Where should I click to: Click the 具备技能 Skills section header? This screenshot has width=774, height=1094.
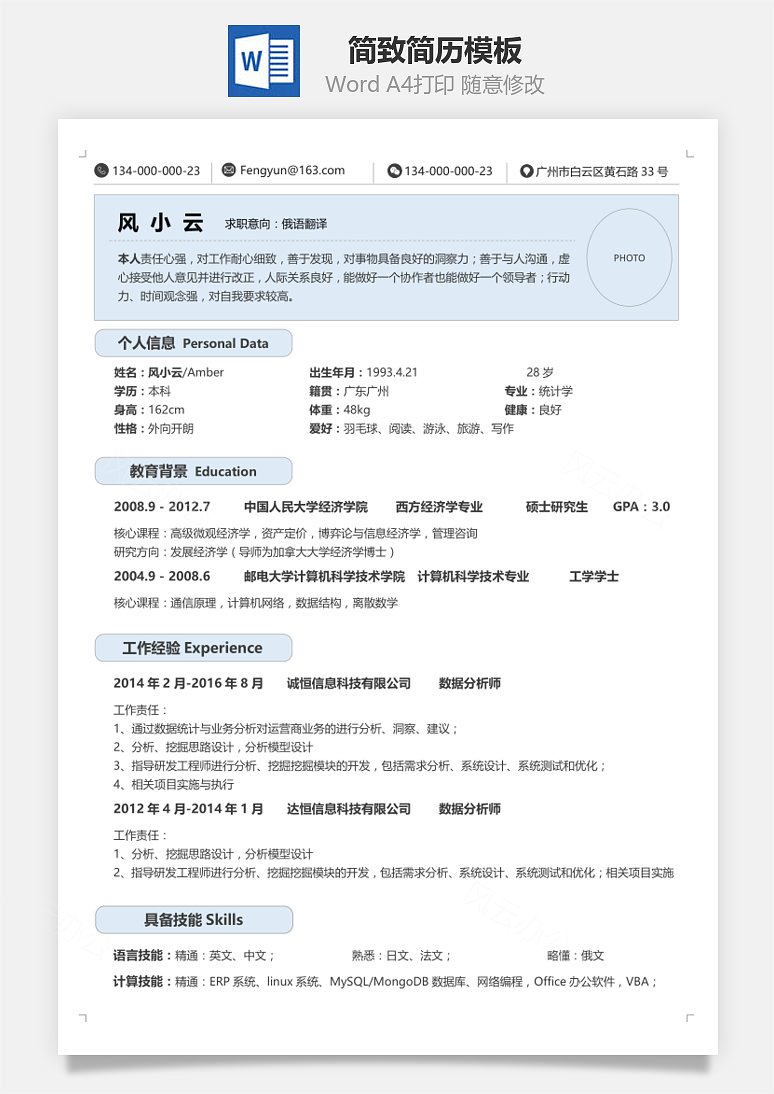(194, 920)
